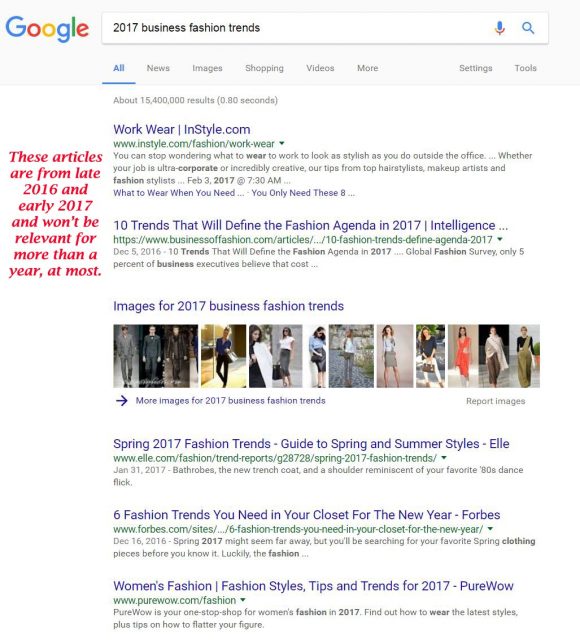Open the three men's suits thumbnail
Image resolution: width=580 pixels, height=640 pixels.
[x=156, y=356]
